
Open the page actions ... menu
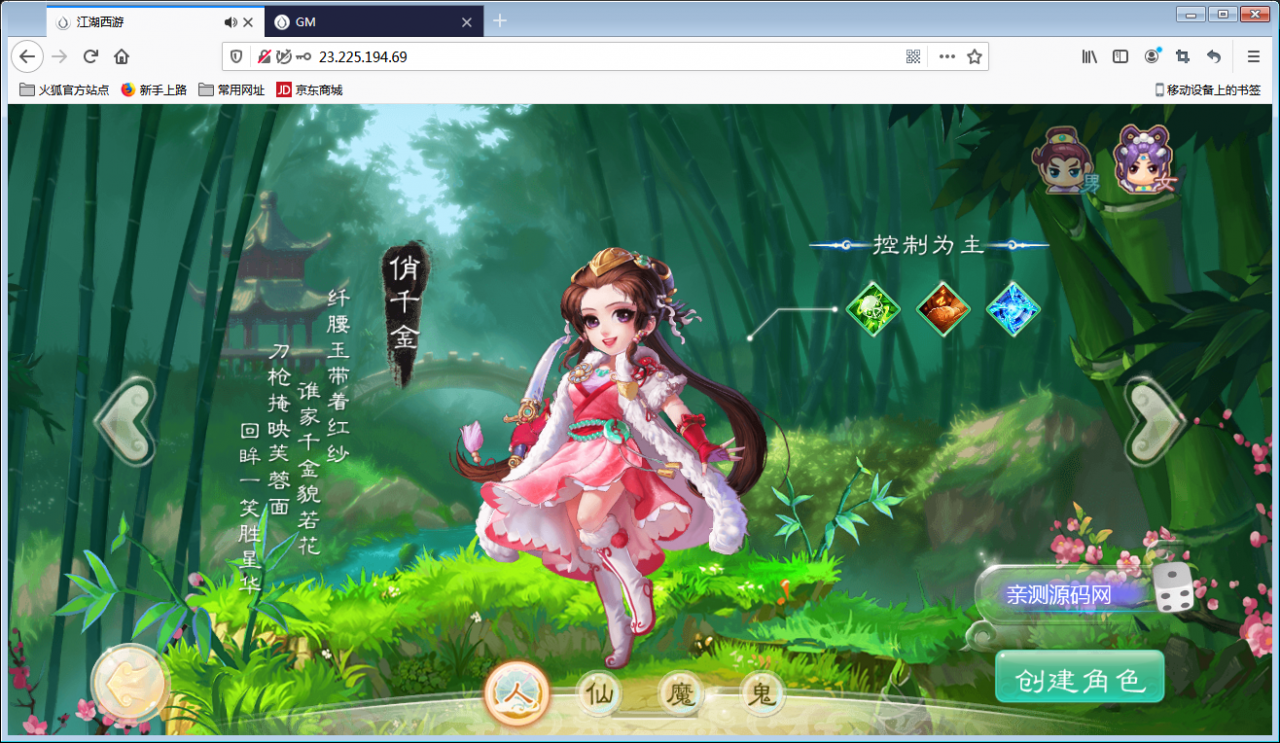click(x=946, y=57)
